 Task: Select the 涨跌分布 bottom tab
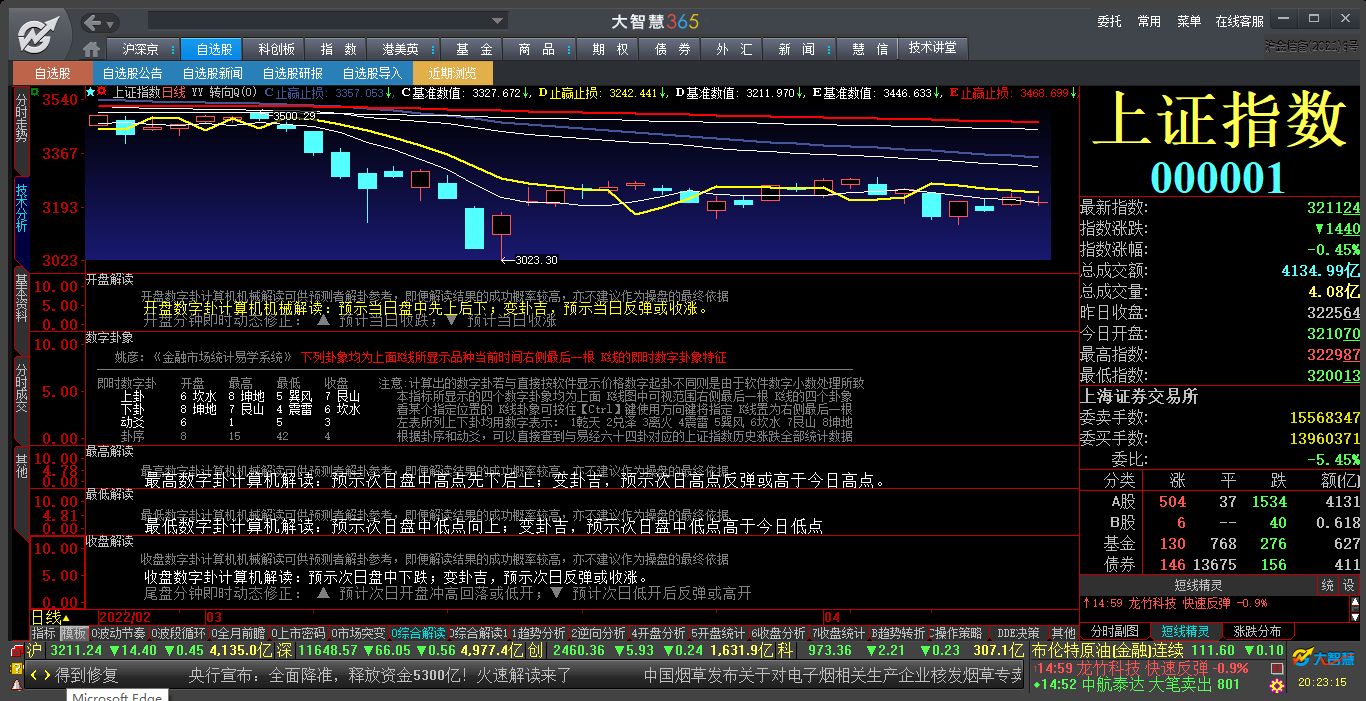click(x=1257, y=631)
